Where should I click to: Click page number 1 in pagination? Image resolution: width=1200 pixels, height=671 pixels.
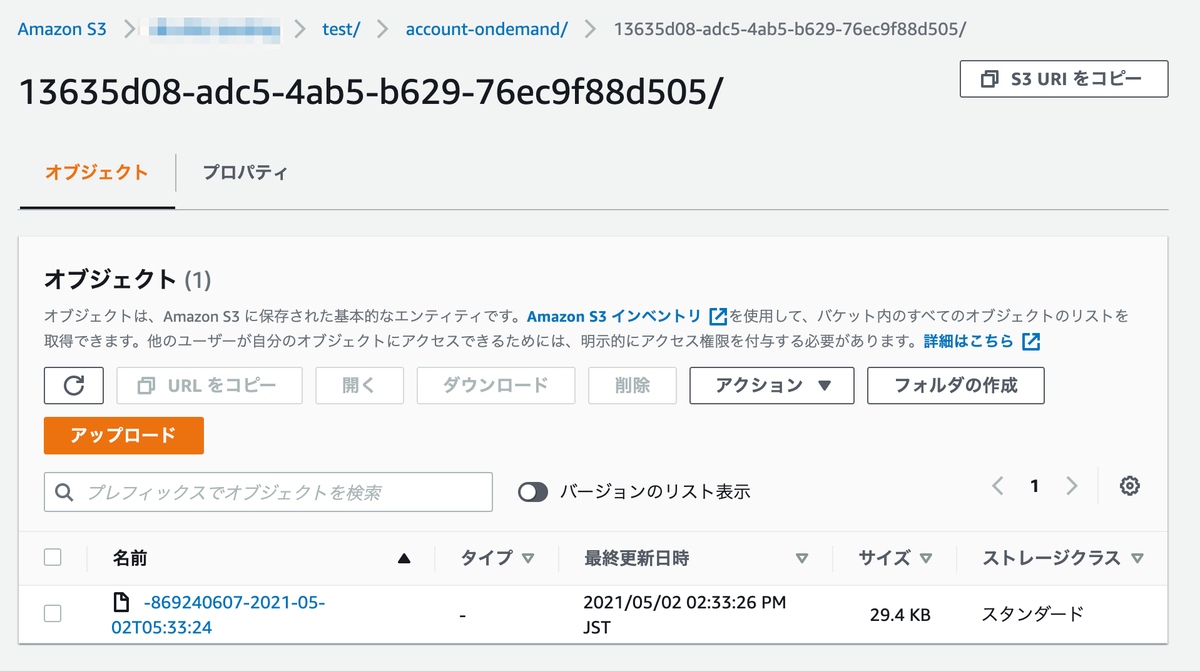(1034, 486)
